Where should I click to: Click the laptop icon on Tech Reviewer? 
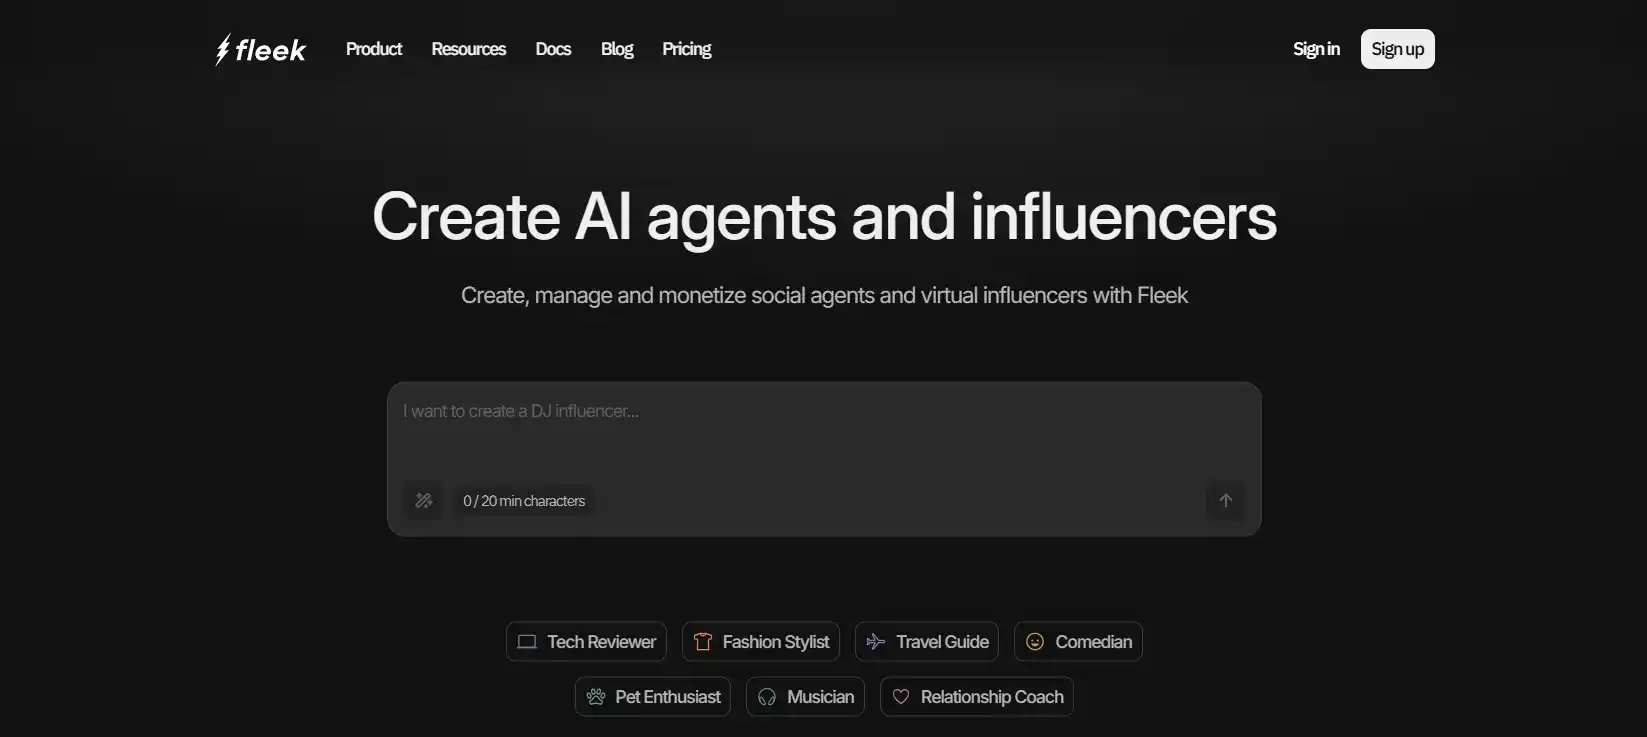coord(527,642)
